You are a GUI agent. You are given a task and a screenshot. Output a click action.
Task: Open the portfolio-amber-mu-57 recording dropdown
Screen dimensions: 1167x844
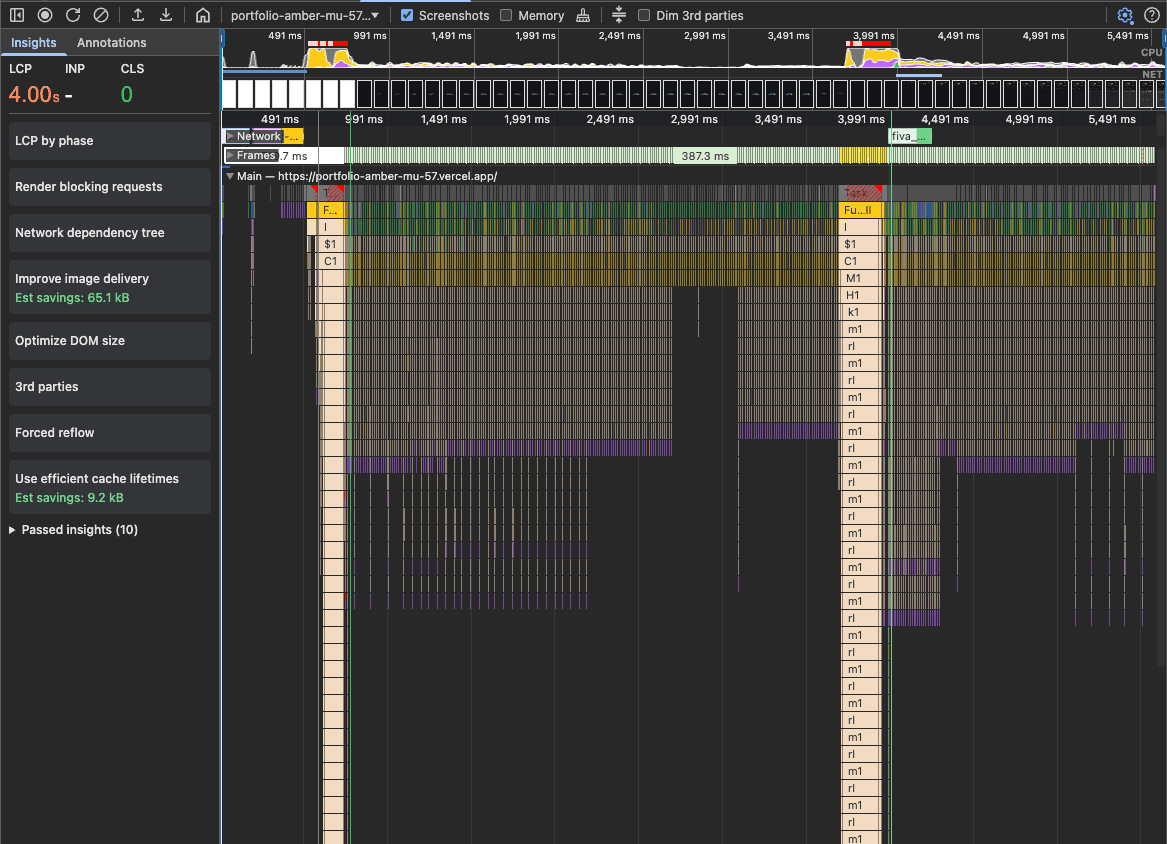[x=304, y=15]
